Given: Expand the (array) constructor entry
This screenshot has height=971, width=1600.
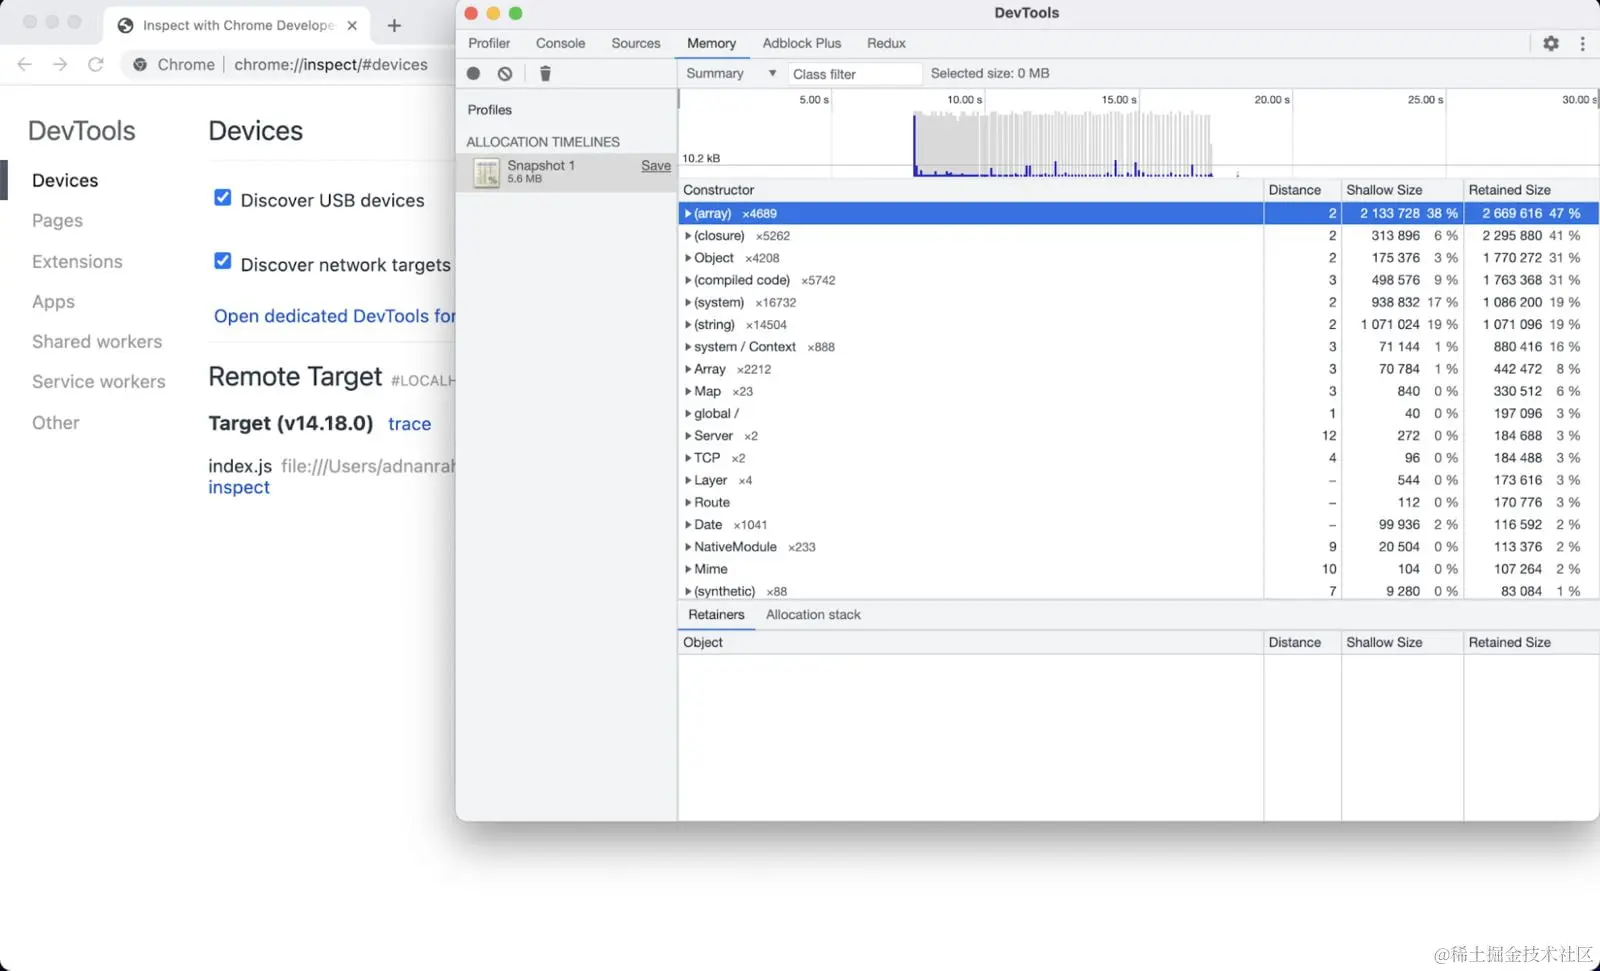Looking at the screenshot, I should (x=687, y=213).
